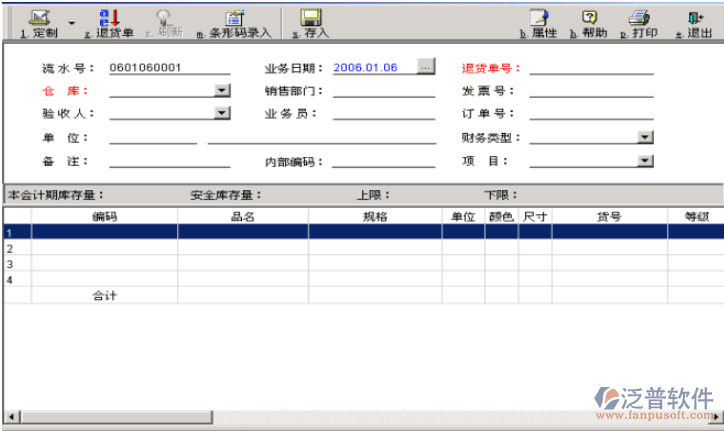Image resolution: width=724 pixels, height=431 pixels.
Task: Expand the 项目 project dropdown
Action: 645,161
